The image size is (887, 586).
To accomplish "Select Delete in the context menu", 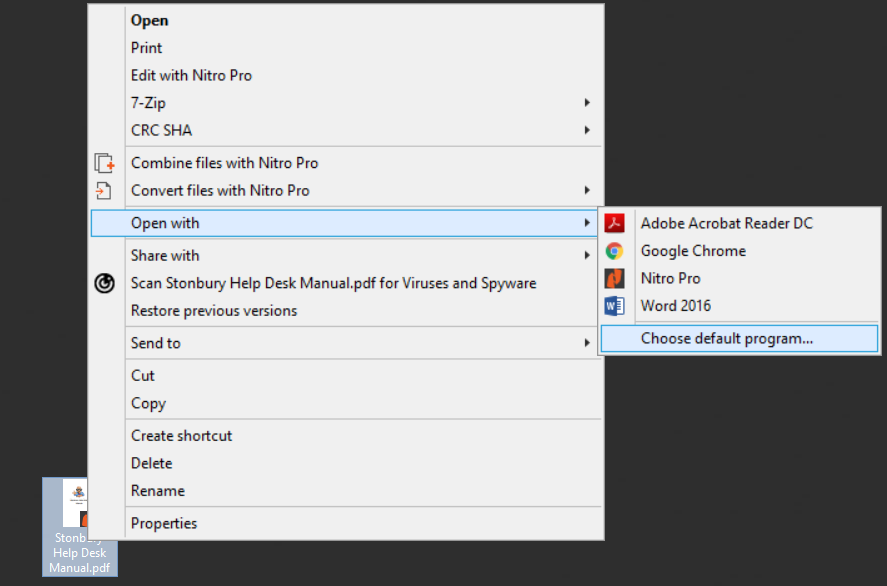I will (x=346, y=463).
